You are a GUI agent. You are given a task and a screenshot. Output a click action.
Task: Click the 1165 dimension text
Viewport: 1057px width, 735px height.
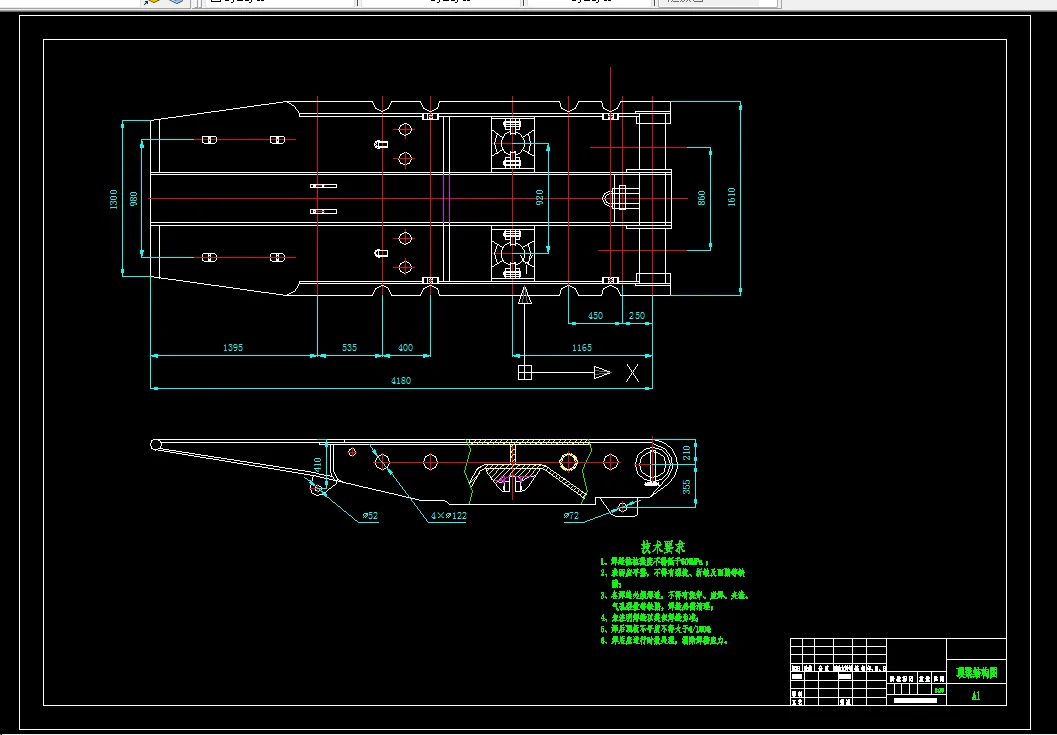(581, 348)
